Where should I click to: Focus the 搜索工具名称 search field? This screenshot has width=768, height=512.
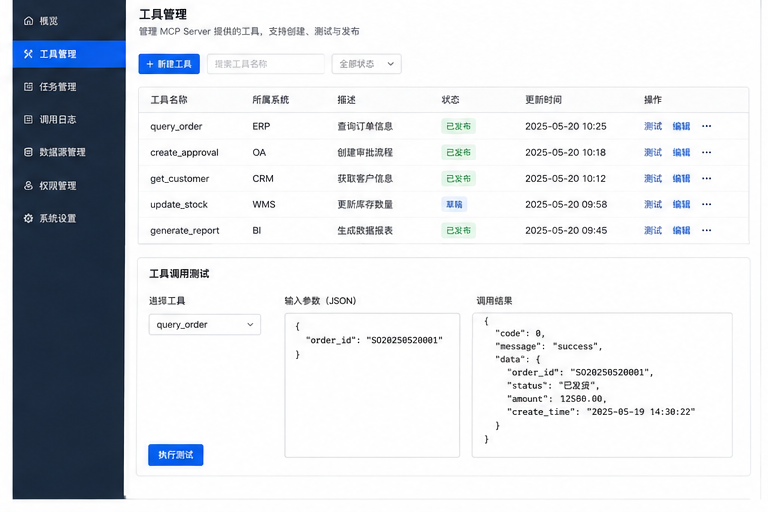(266, 64)
